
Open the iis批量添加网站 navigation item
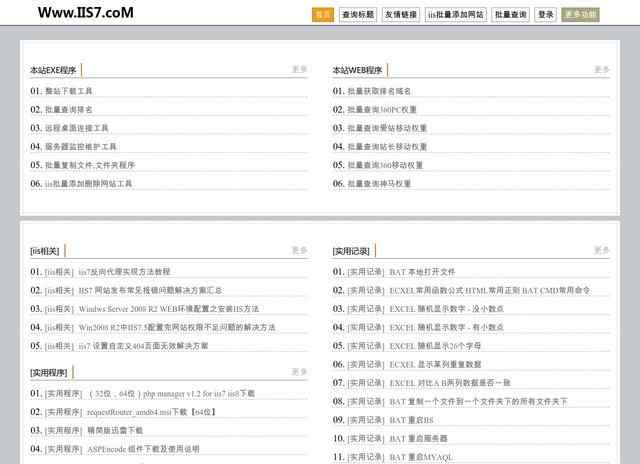455,15
